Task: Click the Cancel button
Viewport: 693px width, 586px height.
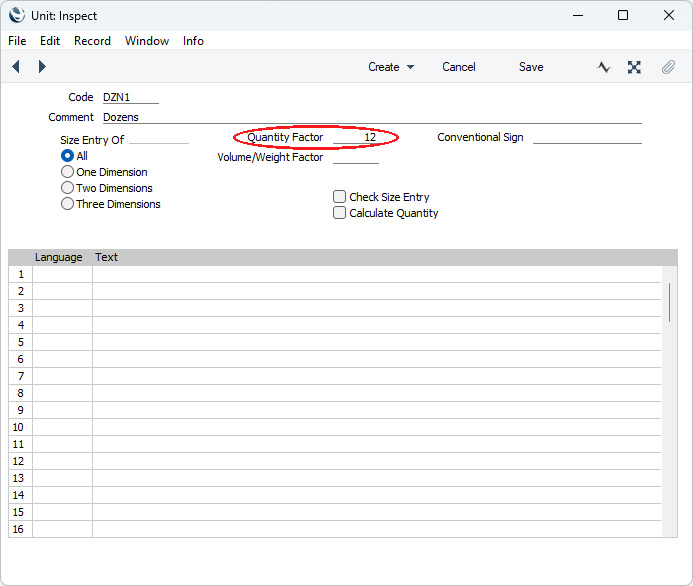Action: 459,67
